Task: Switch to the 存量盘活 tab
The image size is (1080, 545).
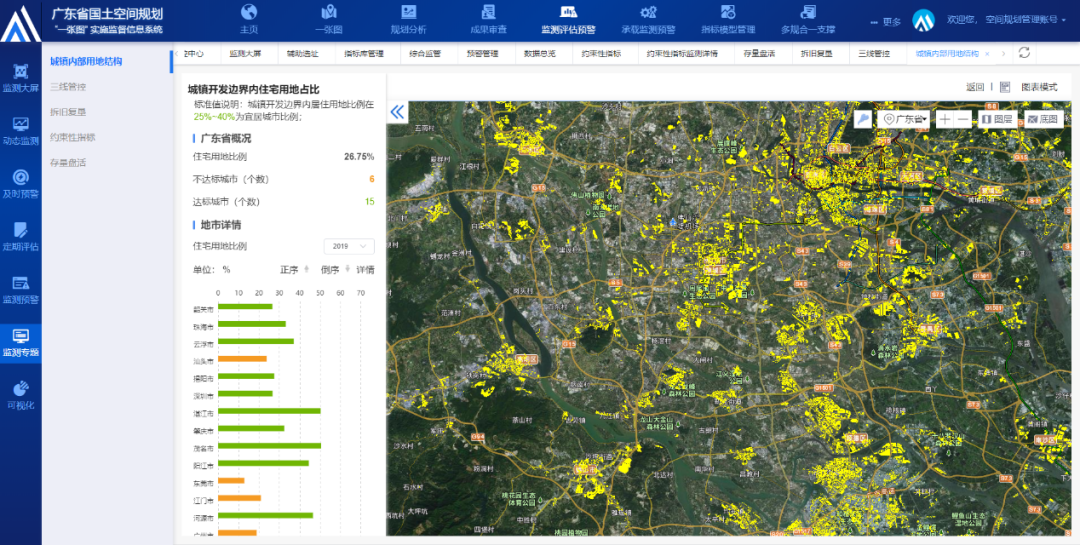Action: (x=759, y=54)
